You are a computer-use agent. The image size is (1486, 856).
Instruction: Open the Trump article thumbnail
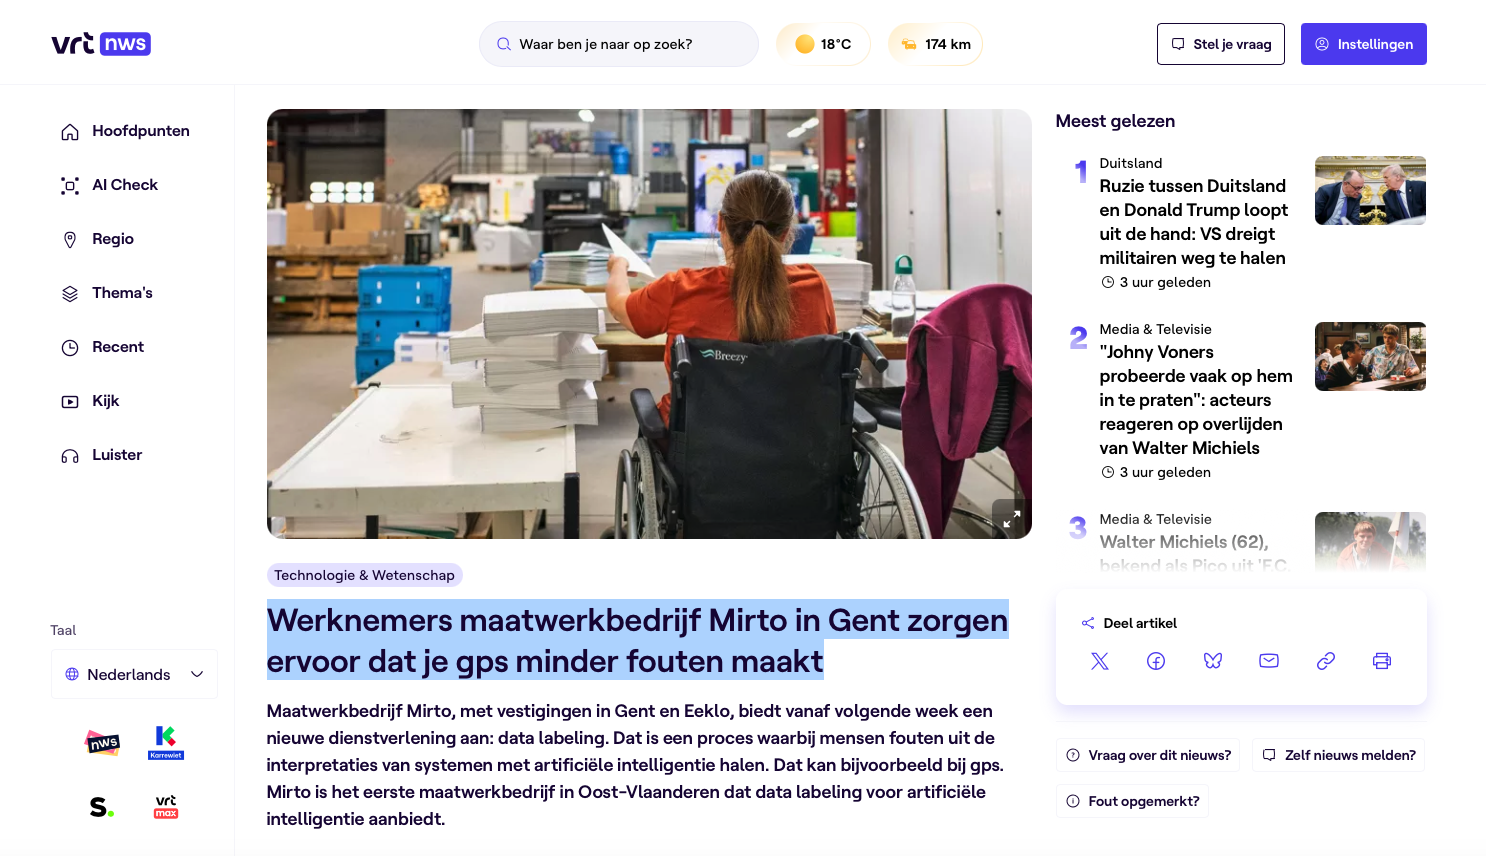1370,190
